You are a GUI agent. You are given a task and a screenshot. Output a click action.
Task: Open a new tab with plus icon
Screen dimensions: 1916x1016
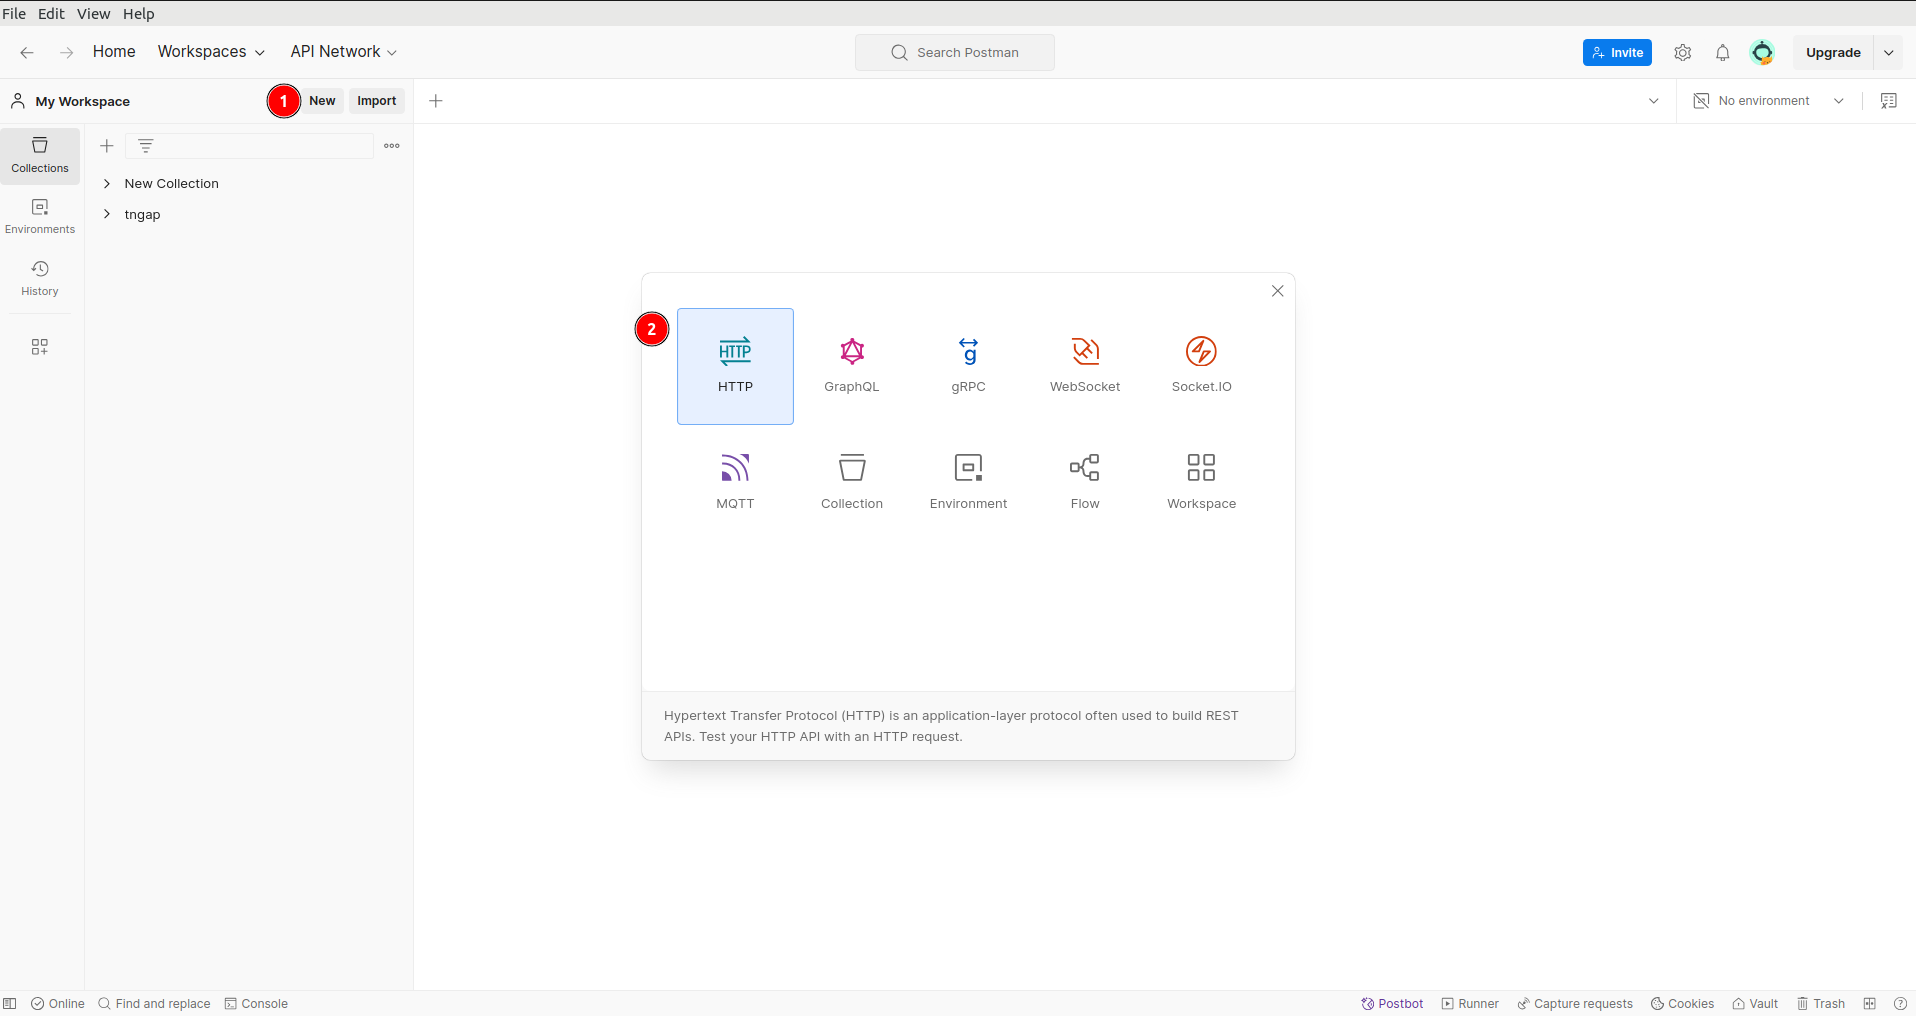(436, 101)
